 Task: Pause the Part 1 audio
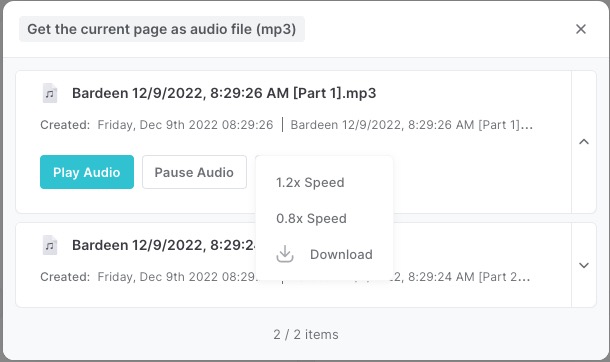[194, 172]
